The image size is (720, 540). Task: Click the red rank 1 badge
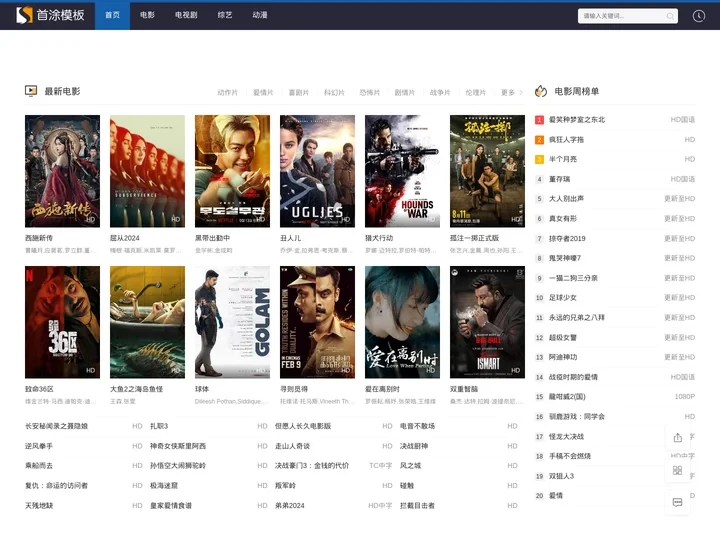[539, 120]
